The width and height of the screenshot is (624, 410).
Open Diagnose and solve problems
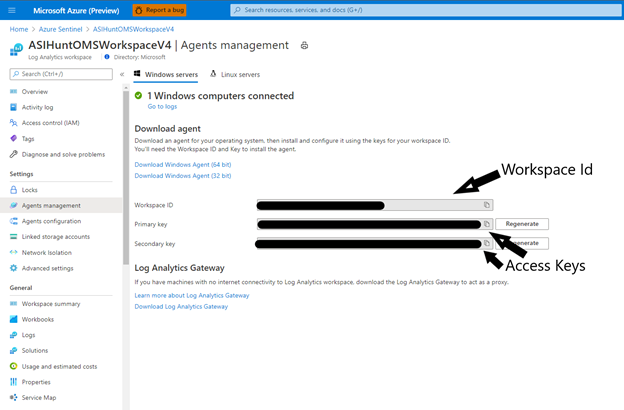click(x=61, y=154)
